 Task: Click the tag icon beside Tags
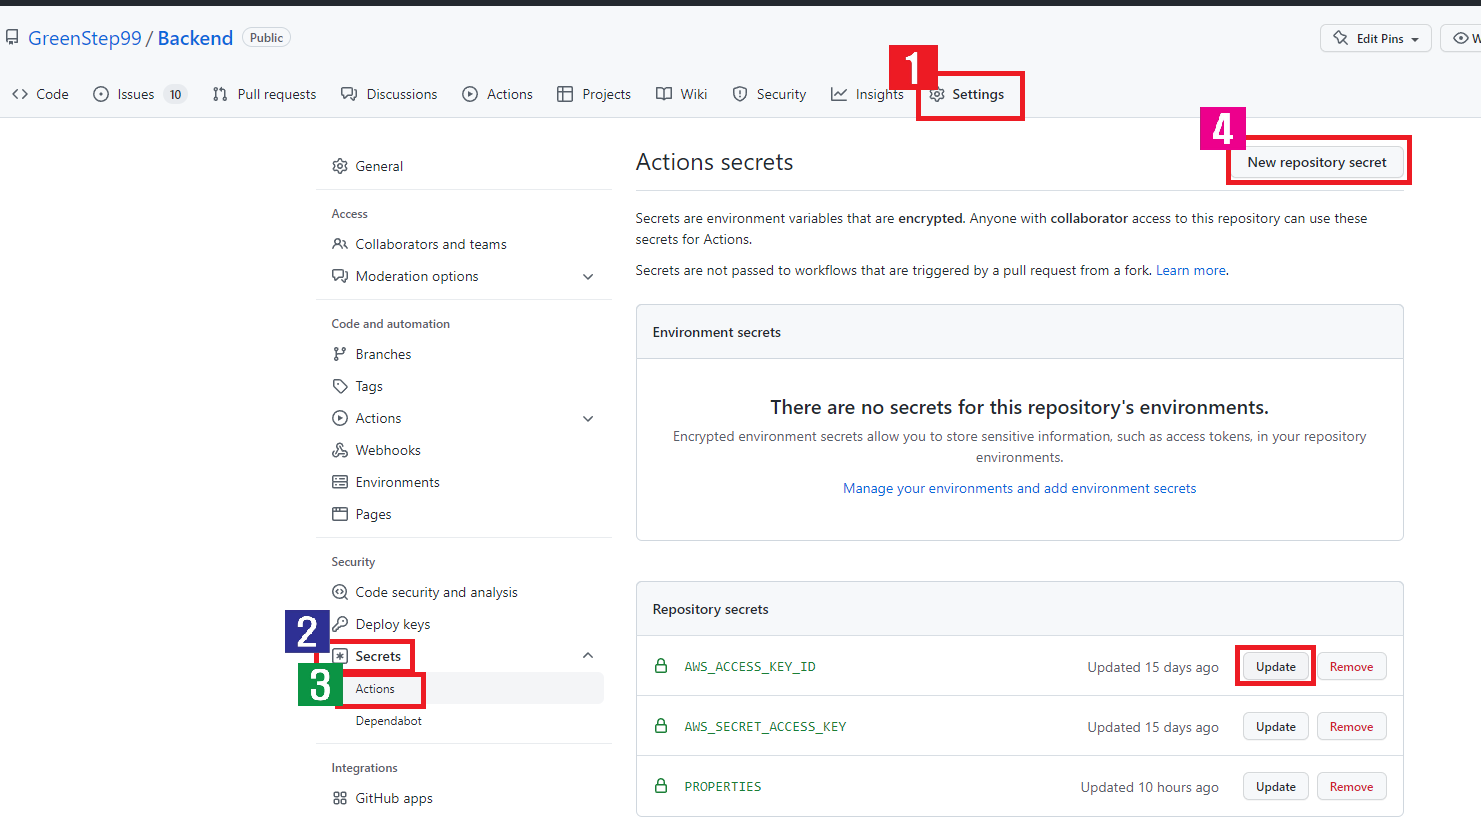[340, 386]
